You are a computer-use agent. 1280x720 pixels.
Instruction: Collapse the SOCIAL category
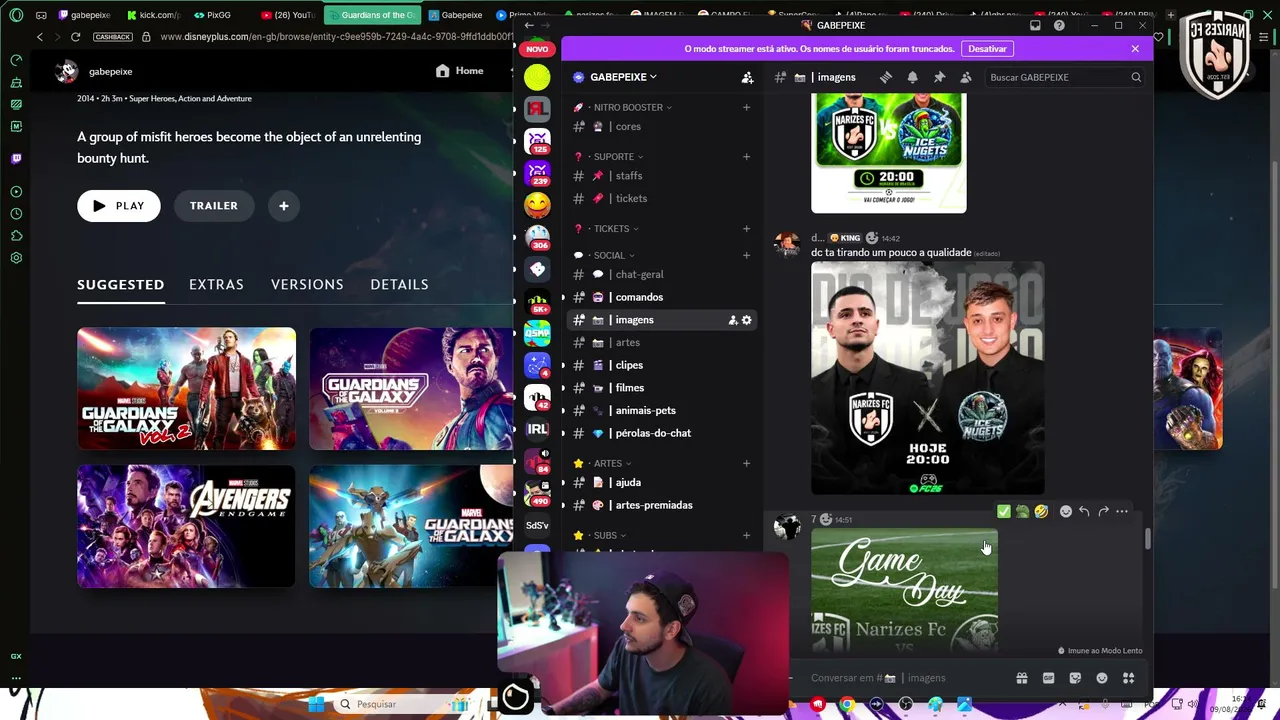pyautogui.click(x=614, y=256)
